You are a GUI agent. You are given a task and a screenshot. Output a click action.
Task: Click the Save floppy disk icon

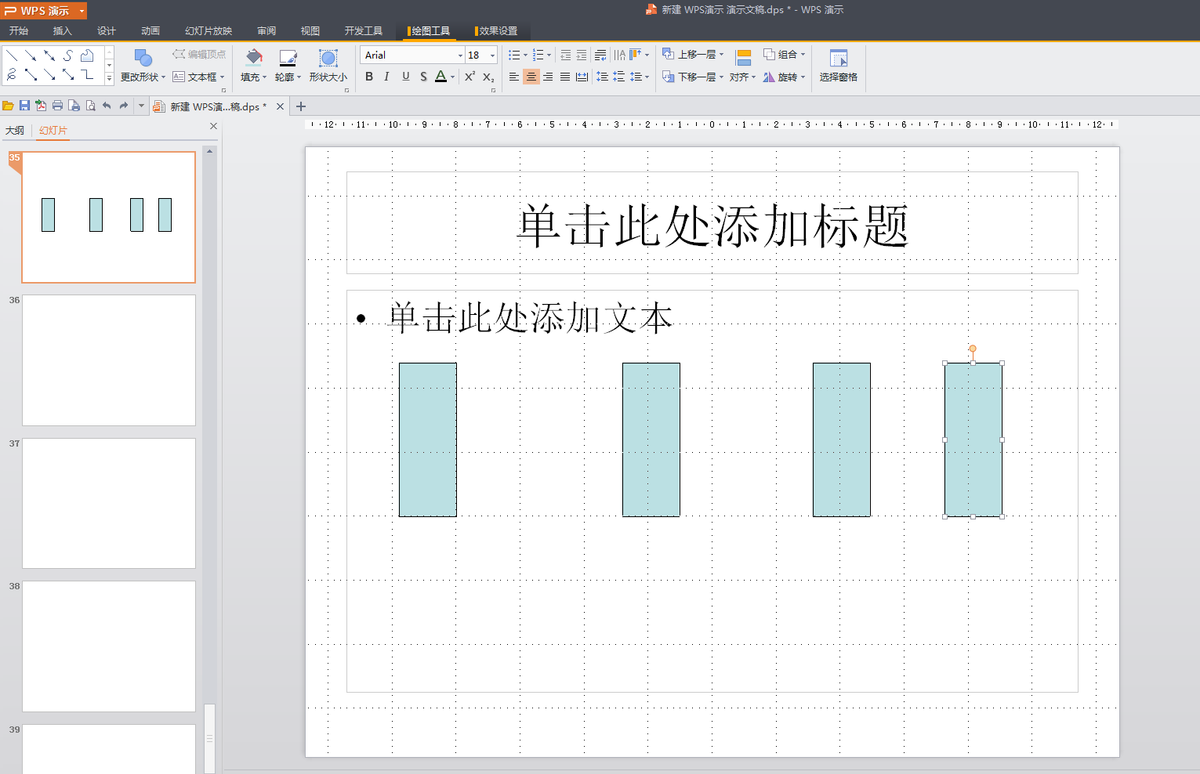tap(24, 106)
